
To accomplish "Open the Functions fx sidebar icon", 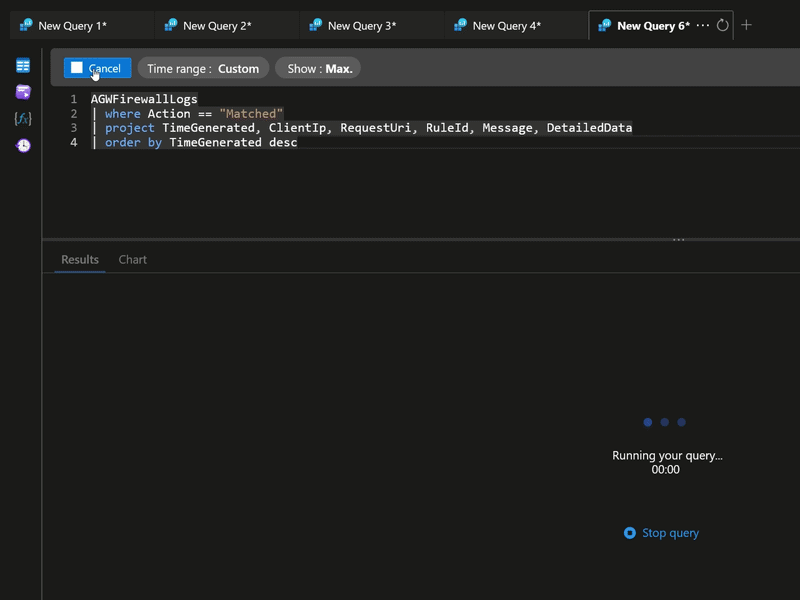I will pos(23,119).
